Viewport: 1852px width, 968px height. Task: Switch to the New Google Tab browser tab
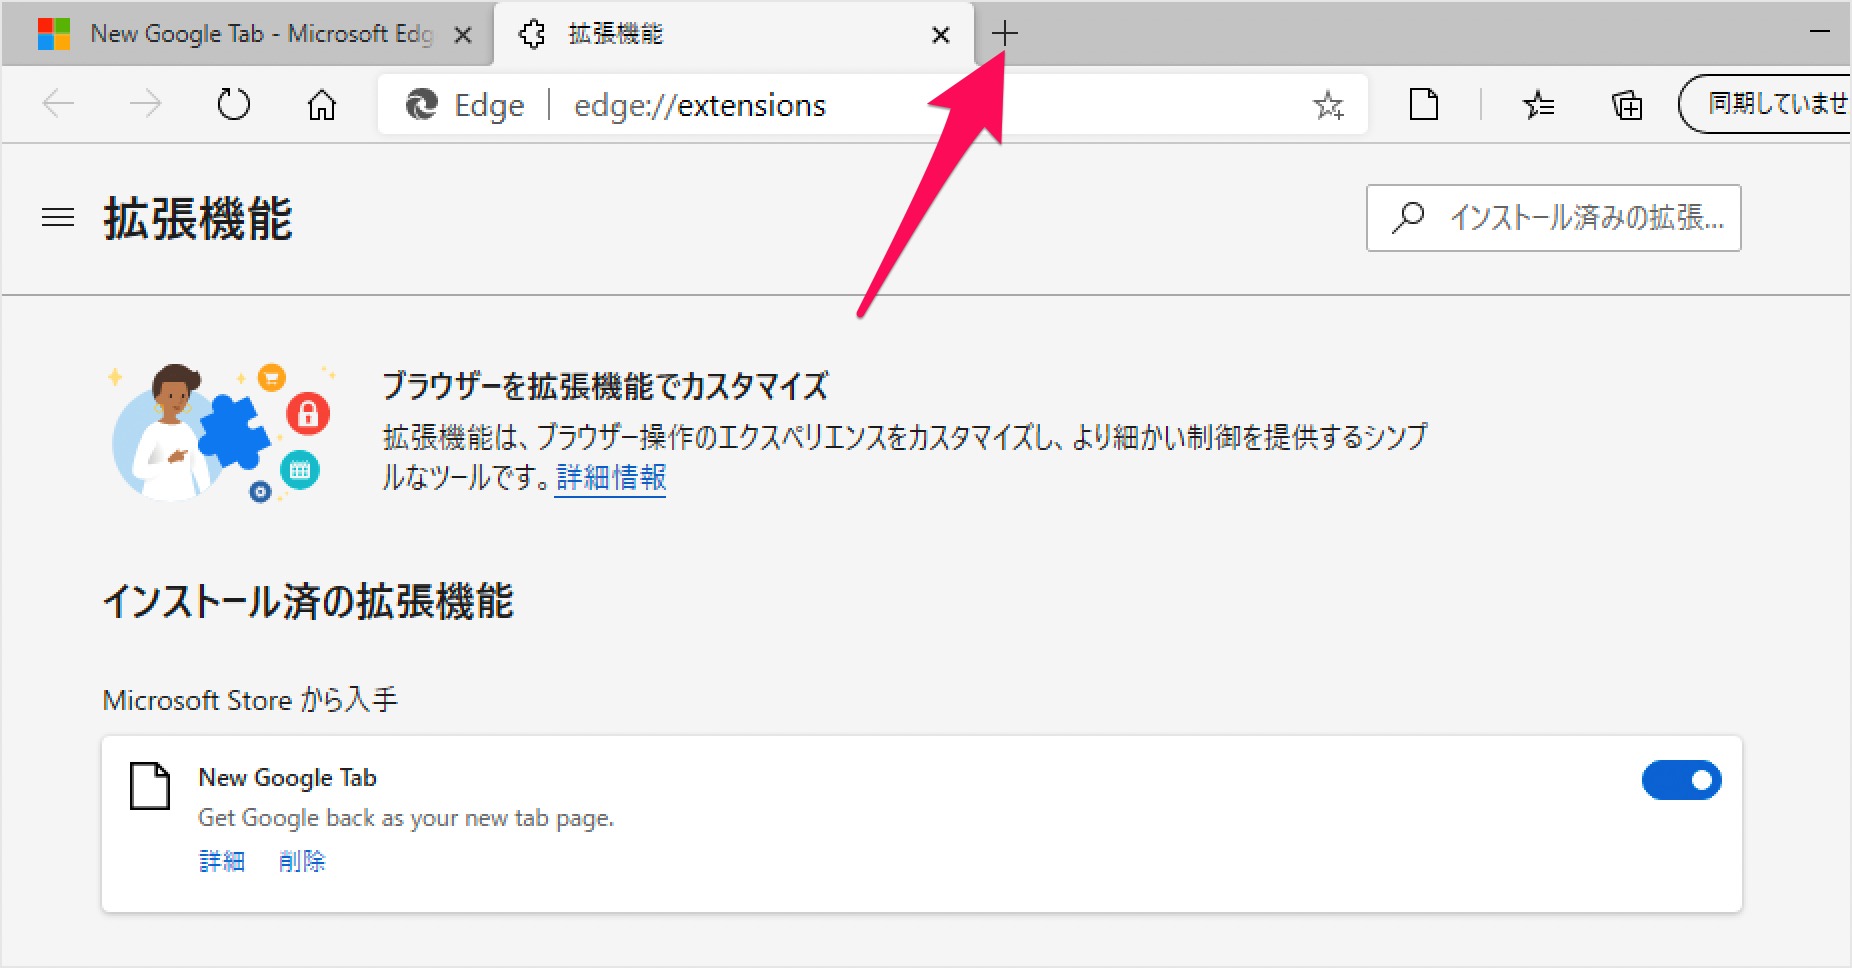click(x=240, y=34)
